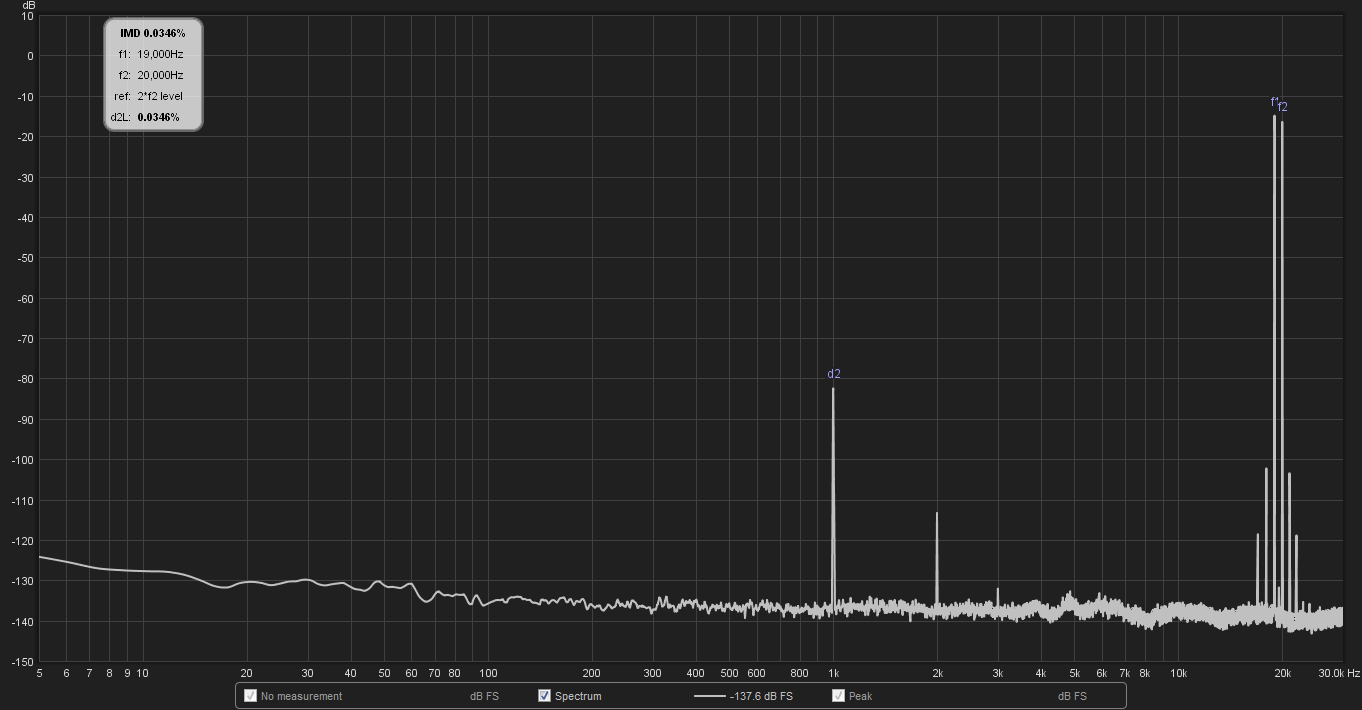Click the f2 marker label at 20 kHz peak
Viewport: 1362px width, 710px height.
point(1283,107)
